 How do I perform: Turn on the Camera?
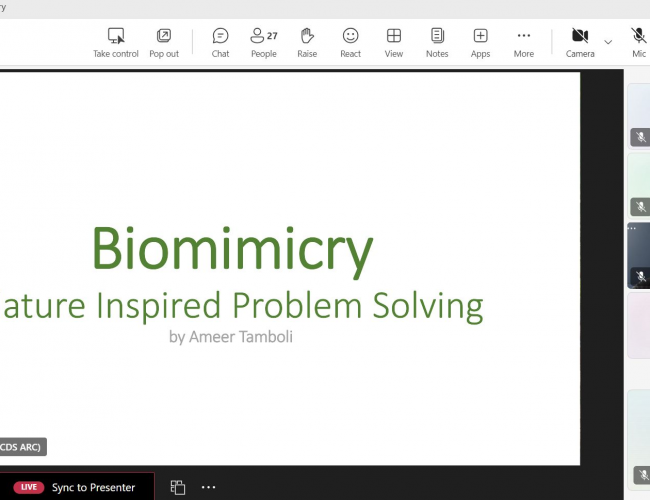tap(580, 42)
